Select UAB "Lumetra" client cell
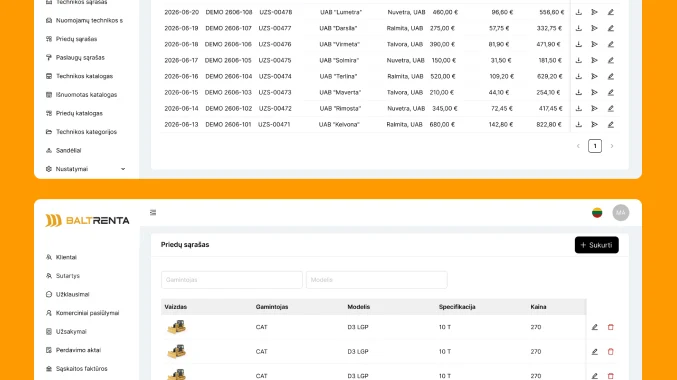 click(341, 12)
